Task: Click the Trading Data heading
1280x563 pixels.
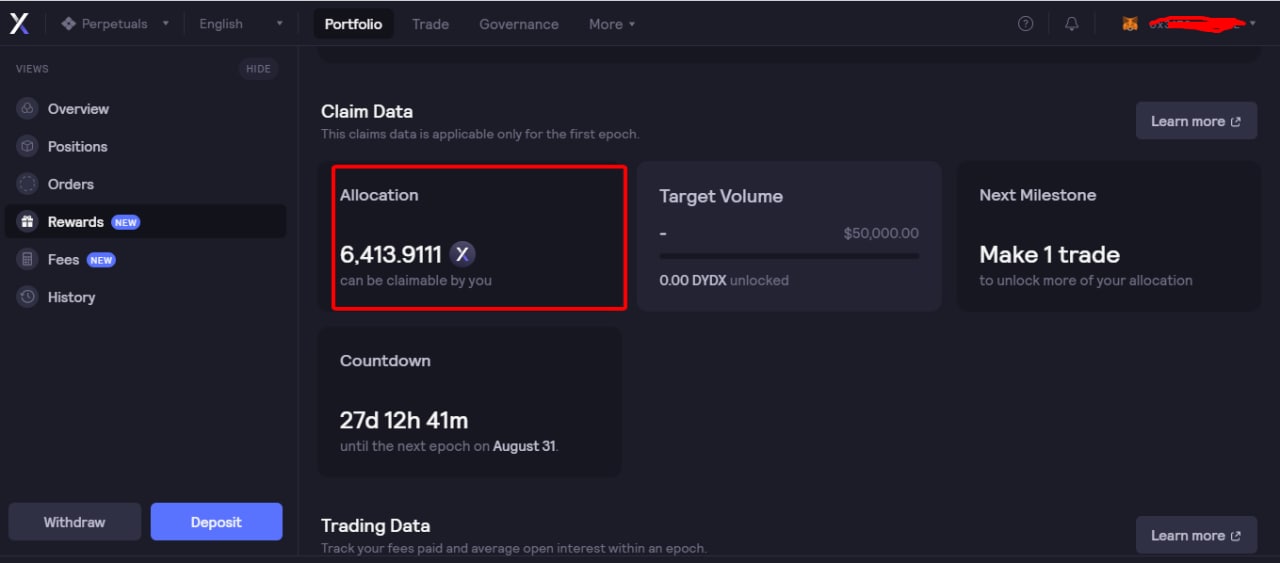Action: (375, 525)
